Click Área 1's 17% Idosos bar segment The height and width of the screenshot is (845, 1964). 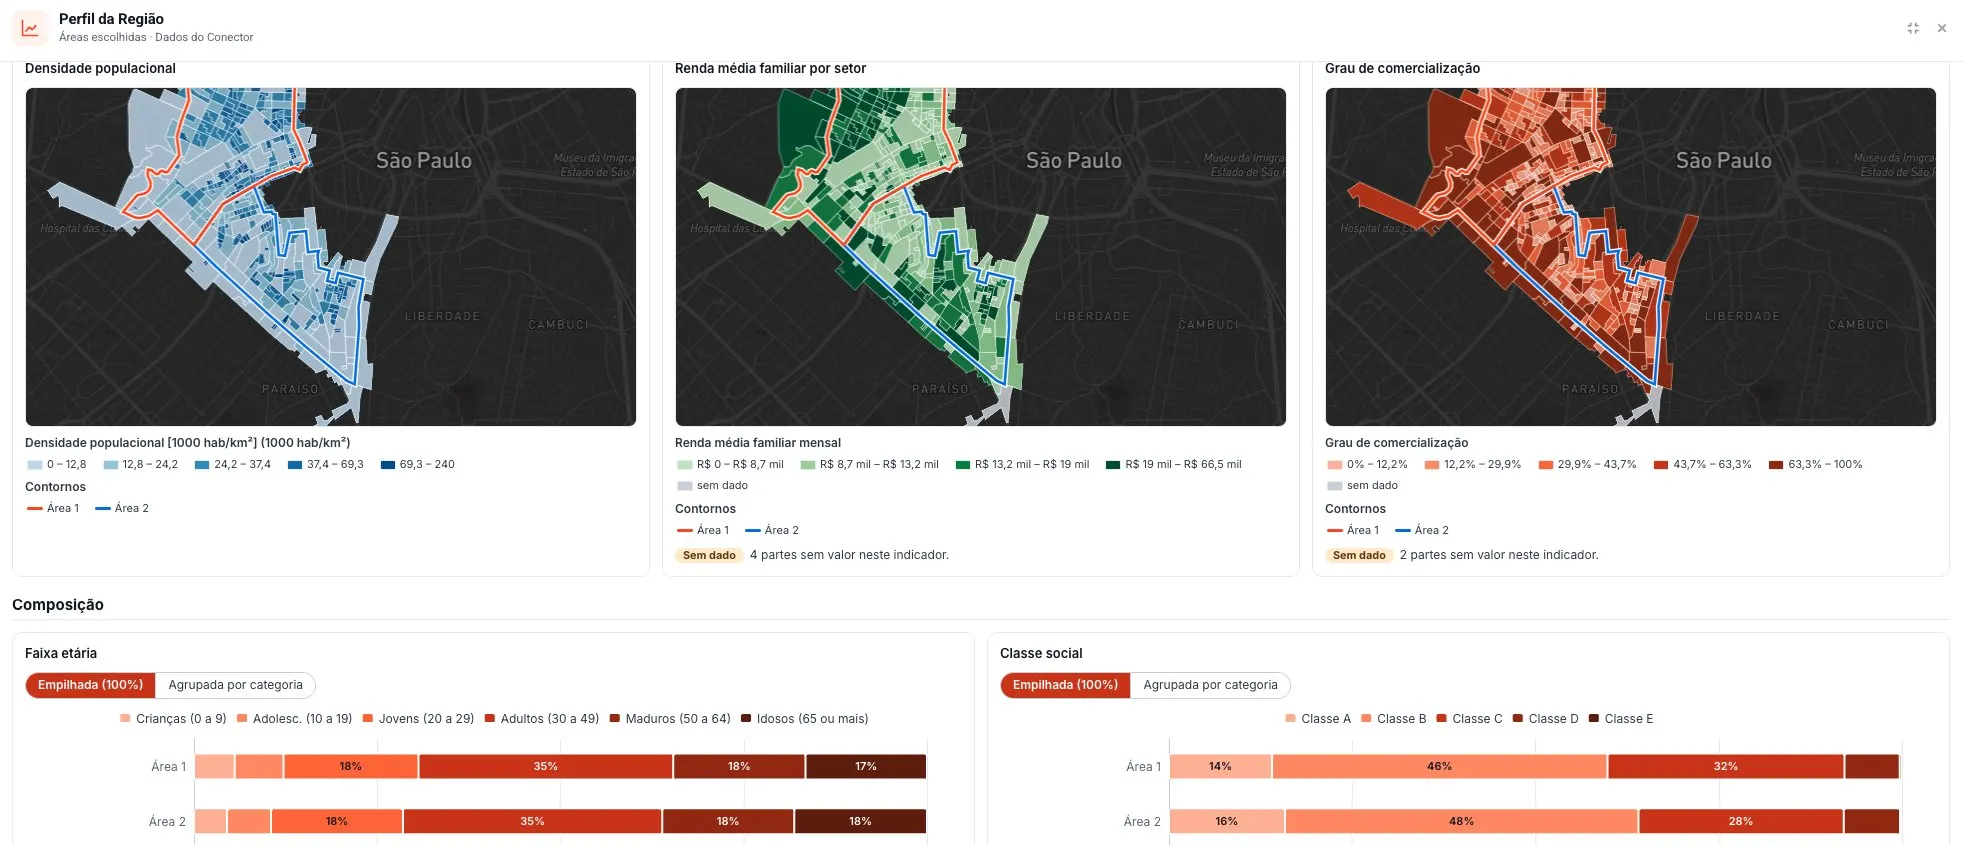[866, 767]
